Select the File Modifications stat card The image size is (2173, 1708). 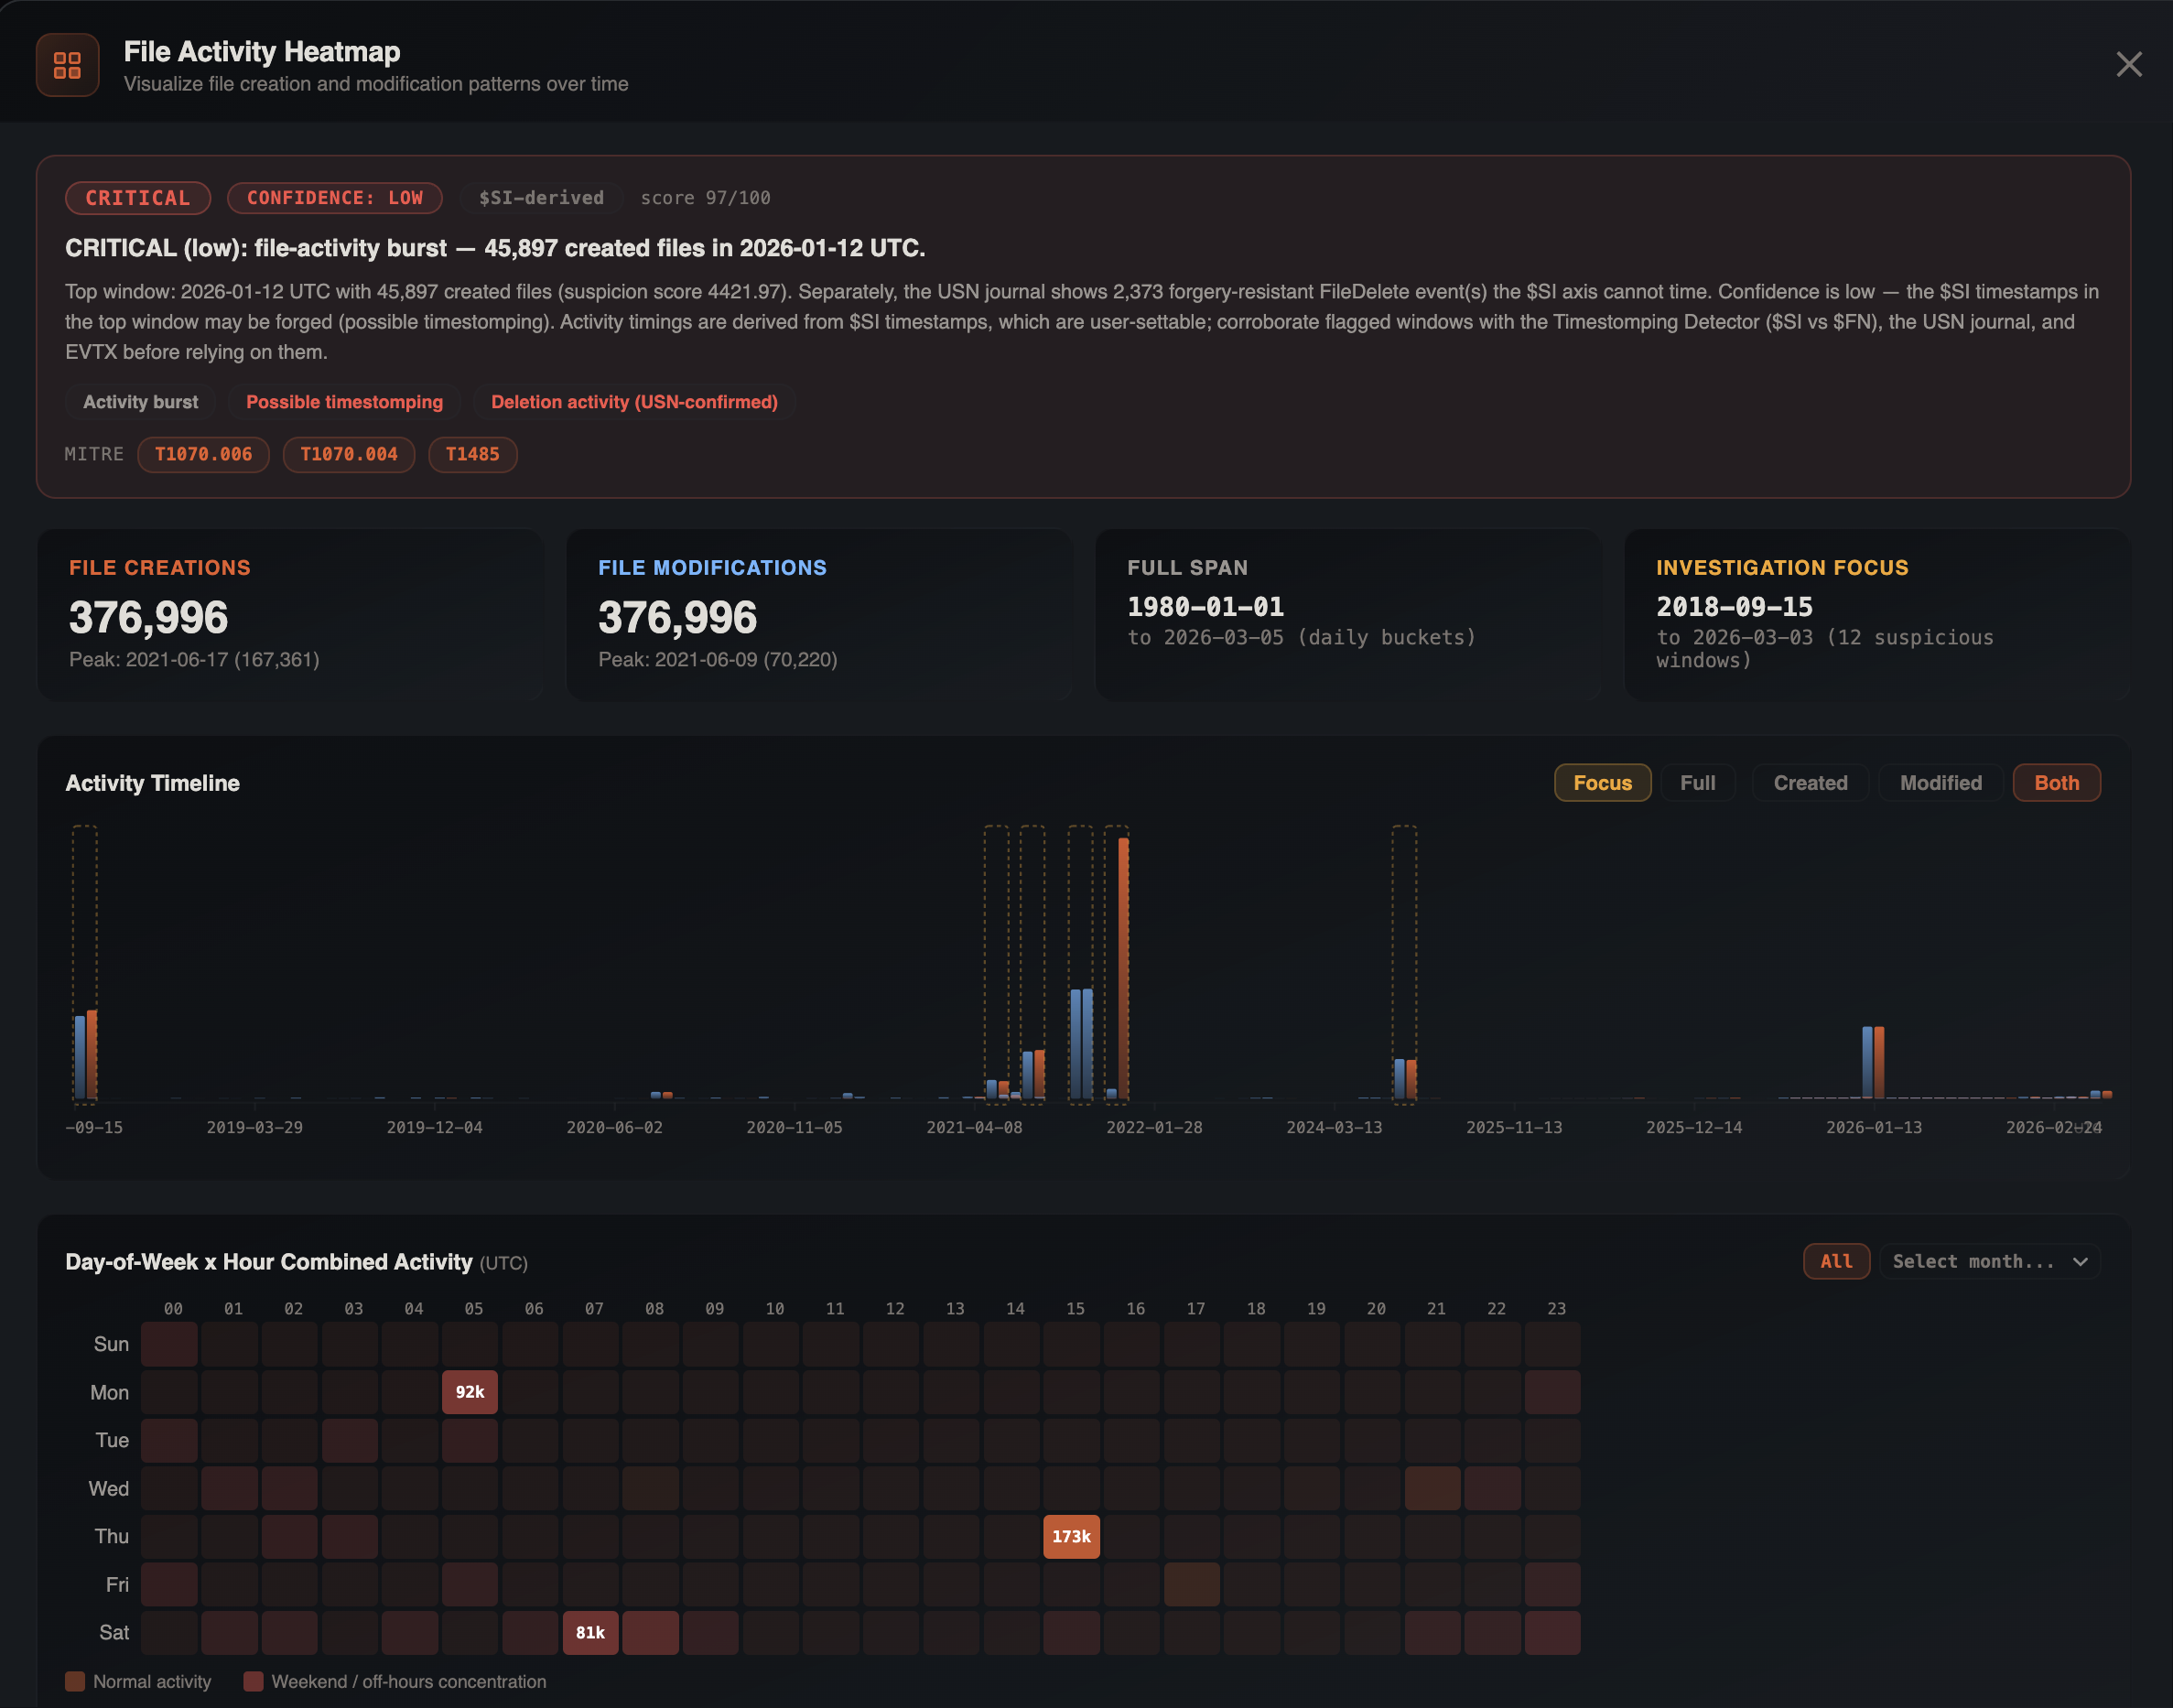[819, 614]
